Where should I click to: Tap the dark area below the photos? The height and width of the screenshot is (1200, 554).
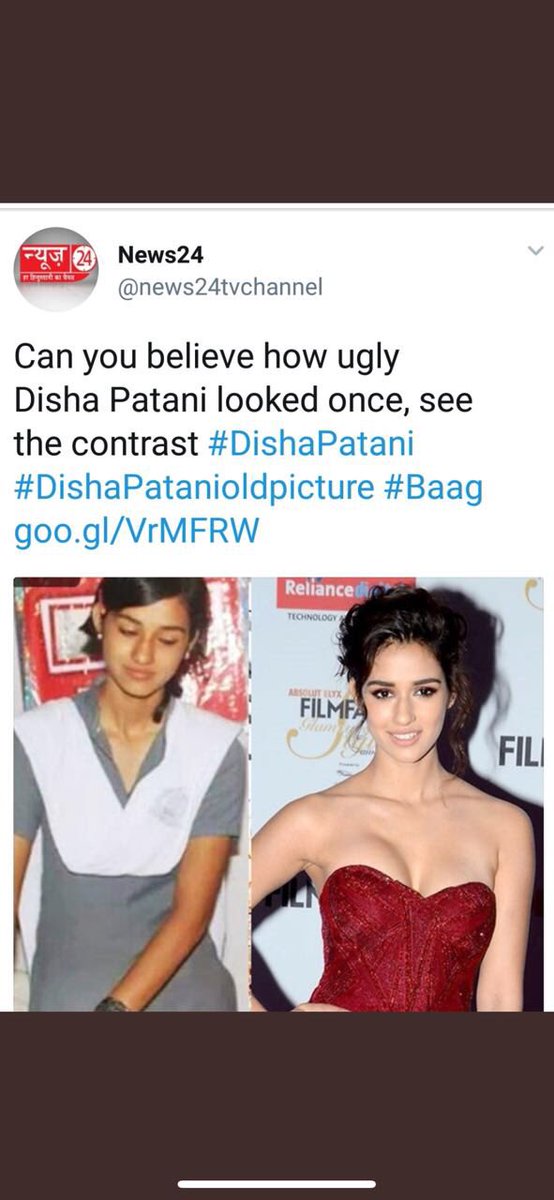277,1095
